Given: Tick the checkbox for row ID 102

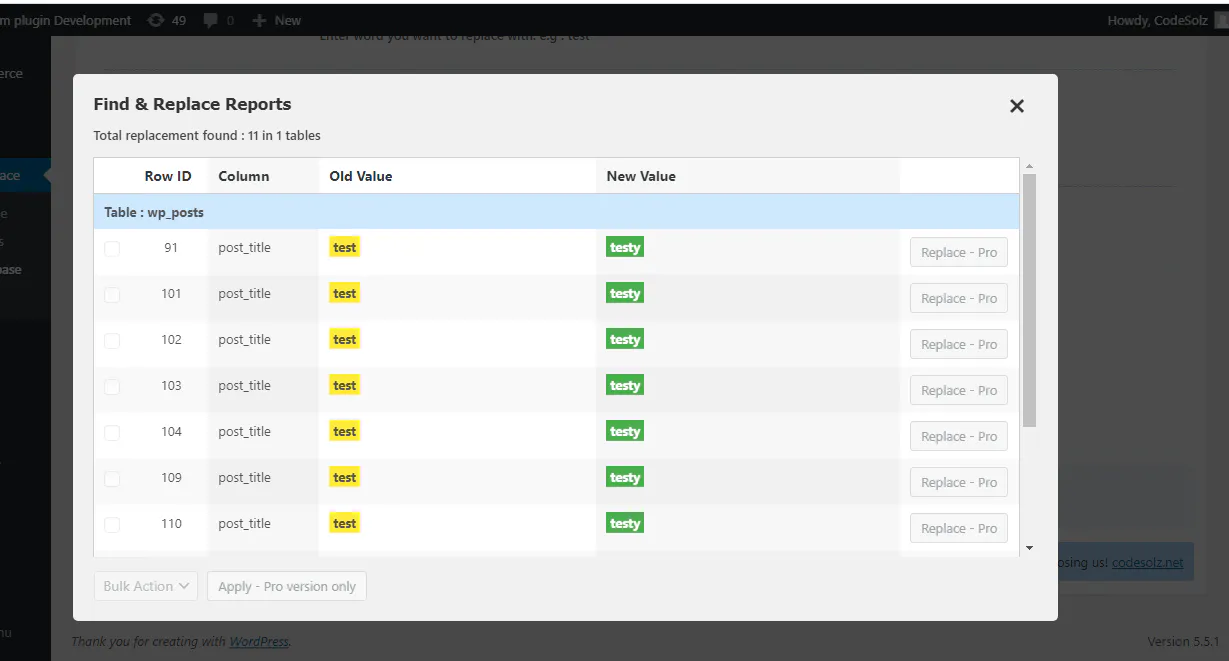Looking at the screenshot, I should (112, 341).
